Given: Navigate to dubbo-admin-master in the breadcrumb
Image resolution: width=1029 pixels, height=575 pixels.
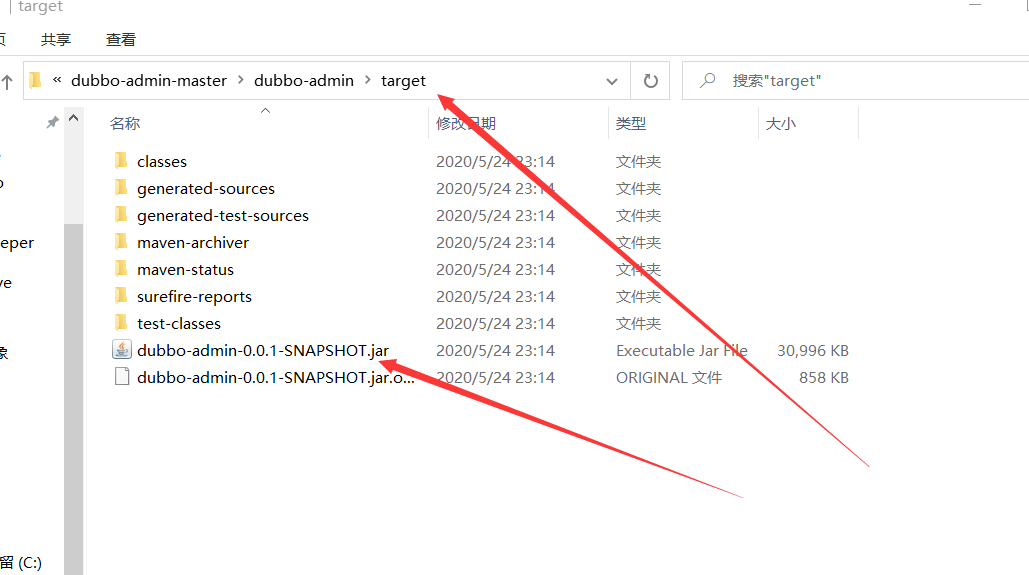Looking at the screenshot, I should click(x=149, y=81).
